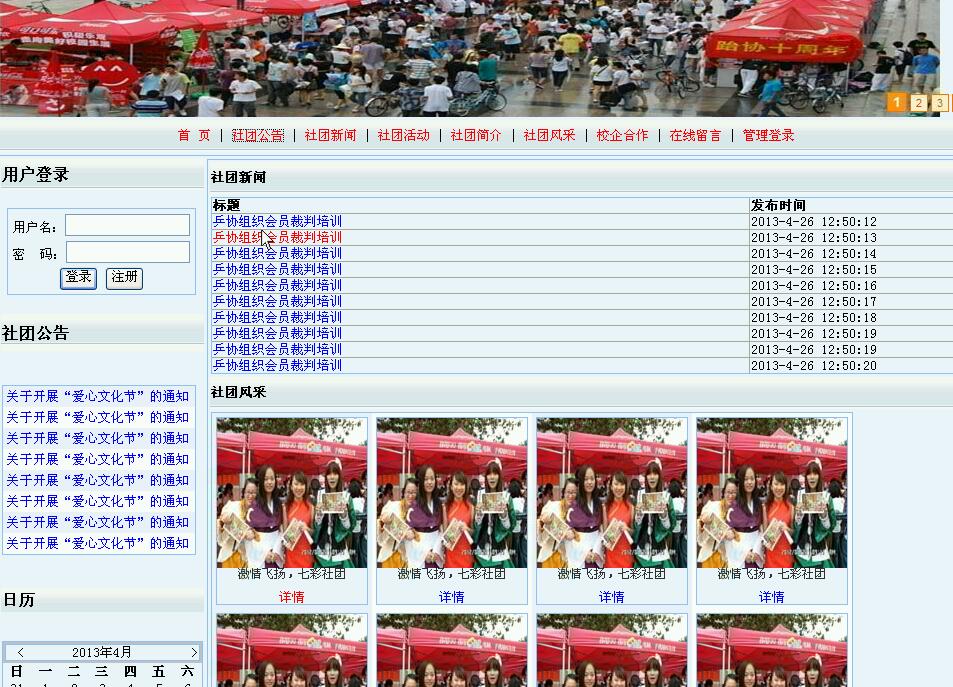Open the news link published at 12:50:14
The width and height of the screenshot is (953, 687).
coord(277,253)
